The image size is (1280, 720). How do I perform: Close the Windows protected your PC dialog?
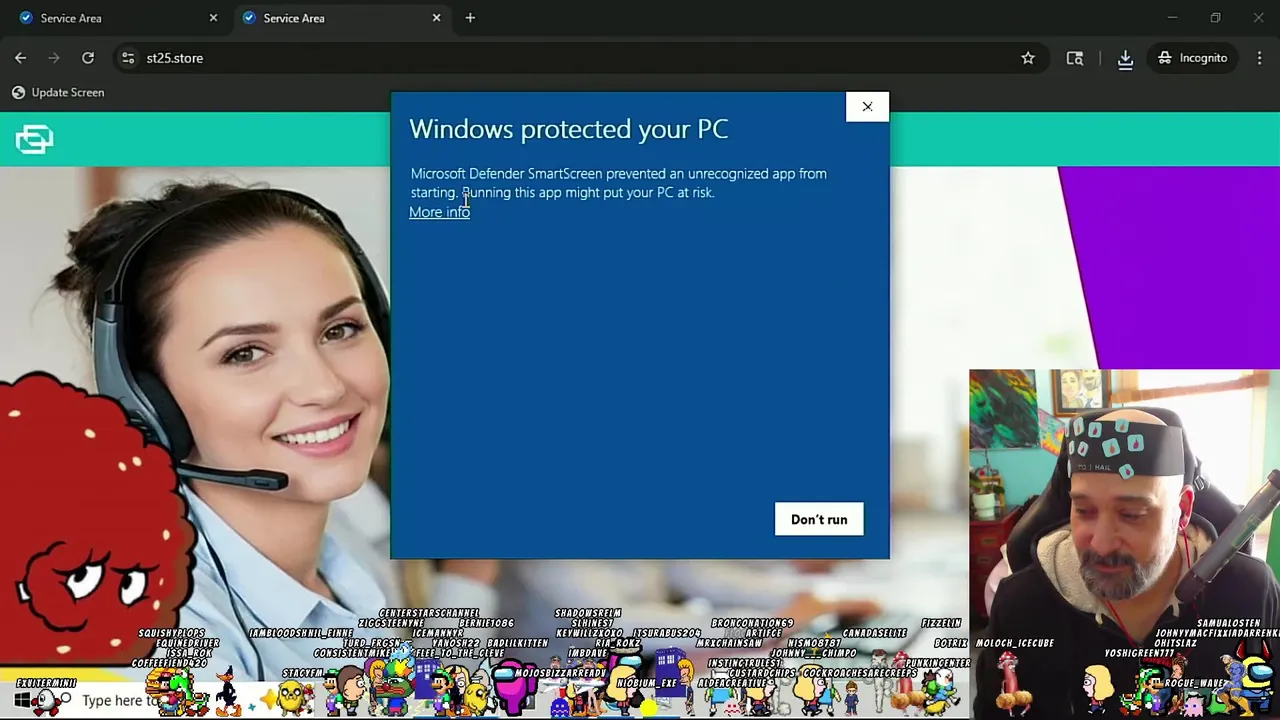(x=867, y=107)
